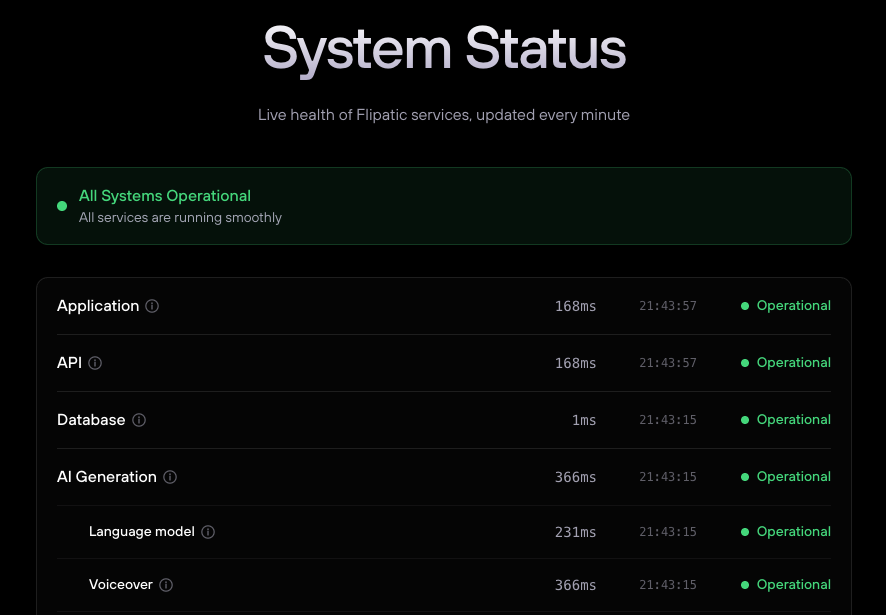Image resolution: width=886 pixels, height=615 pixels.
Task: Click the Application row's green status dot
Action: (x=745, y=306)
